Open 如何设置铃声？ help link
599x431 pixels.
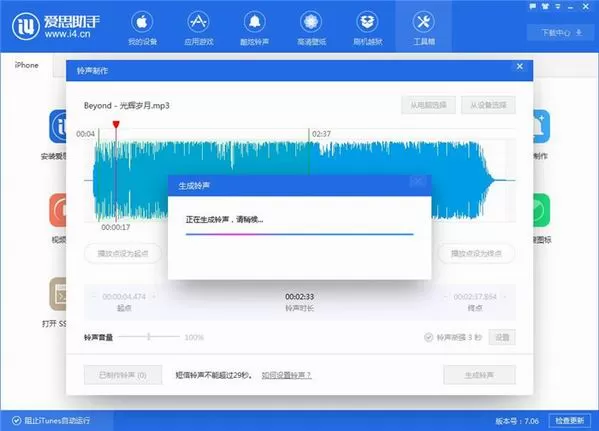(x=286, y=375)
